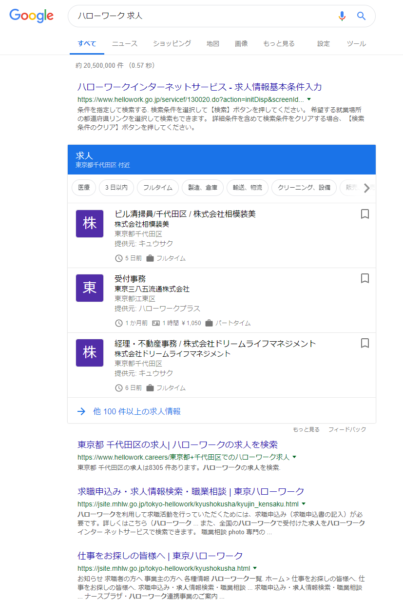Click もっと見る below the jobs panel
Screen dimensions: 403x600
pos(306,429)
